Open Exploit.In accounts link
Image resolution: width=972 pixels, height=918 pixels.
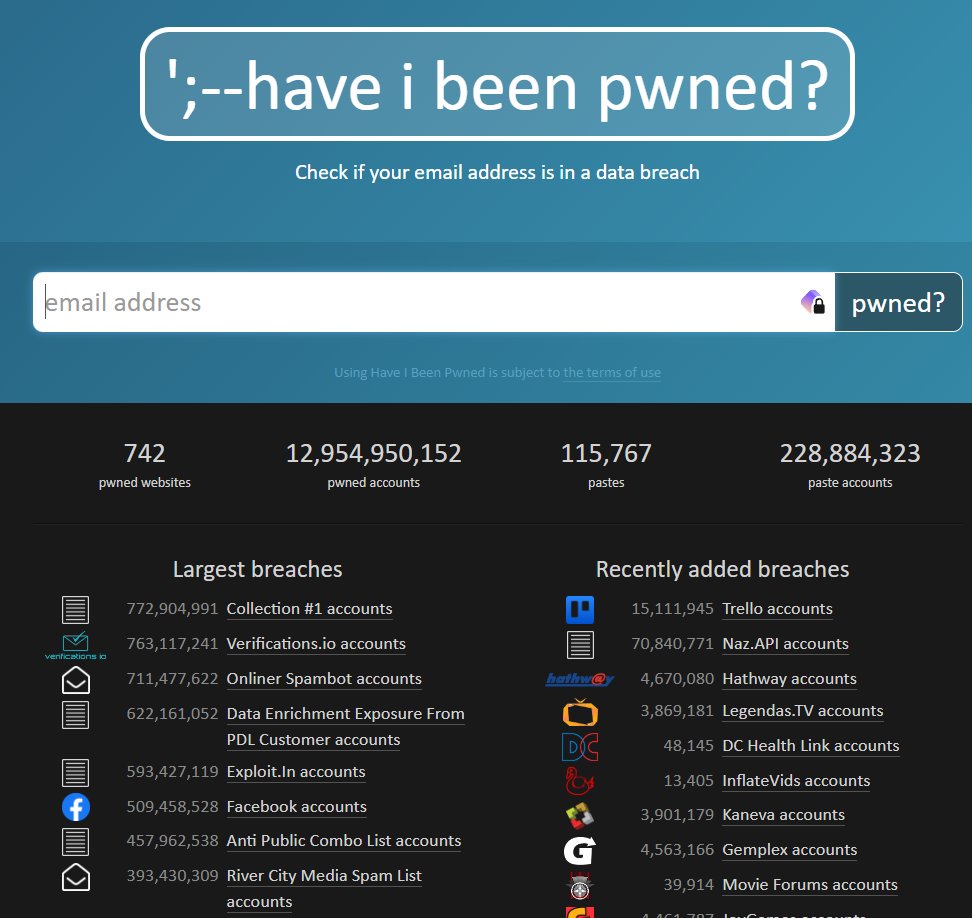point(296,772)
